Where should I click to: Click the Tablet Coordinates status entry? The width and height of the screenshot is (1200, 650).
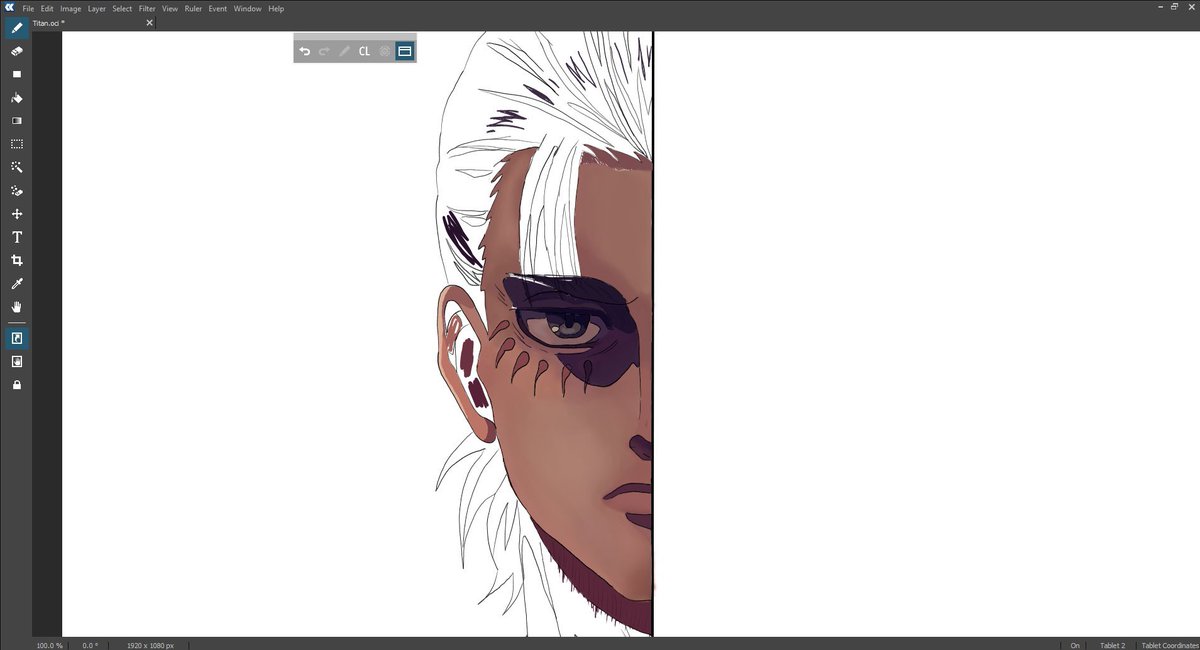[1168, 645]
